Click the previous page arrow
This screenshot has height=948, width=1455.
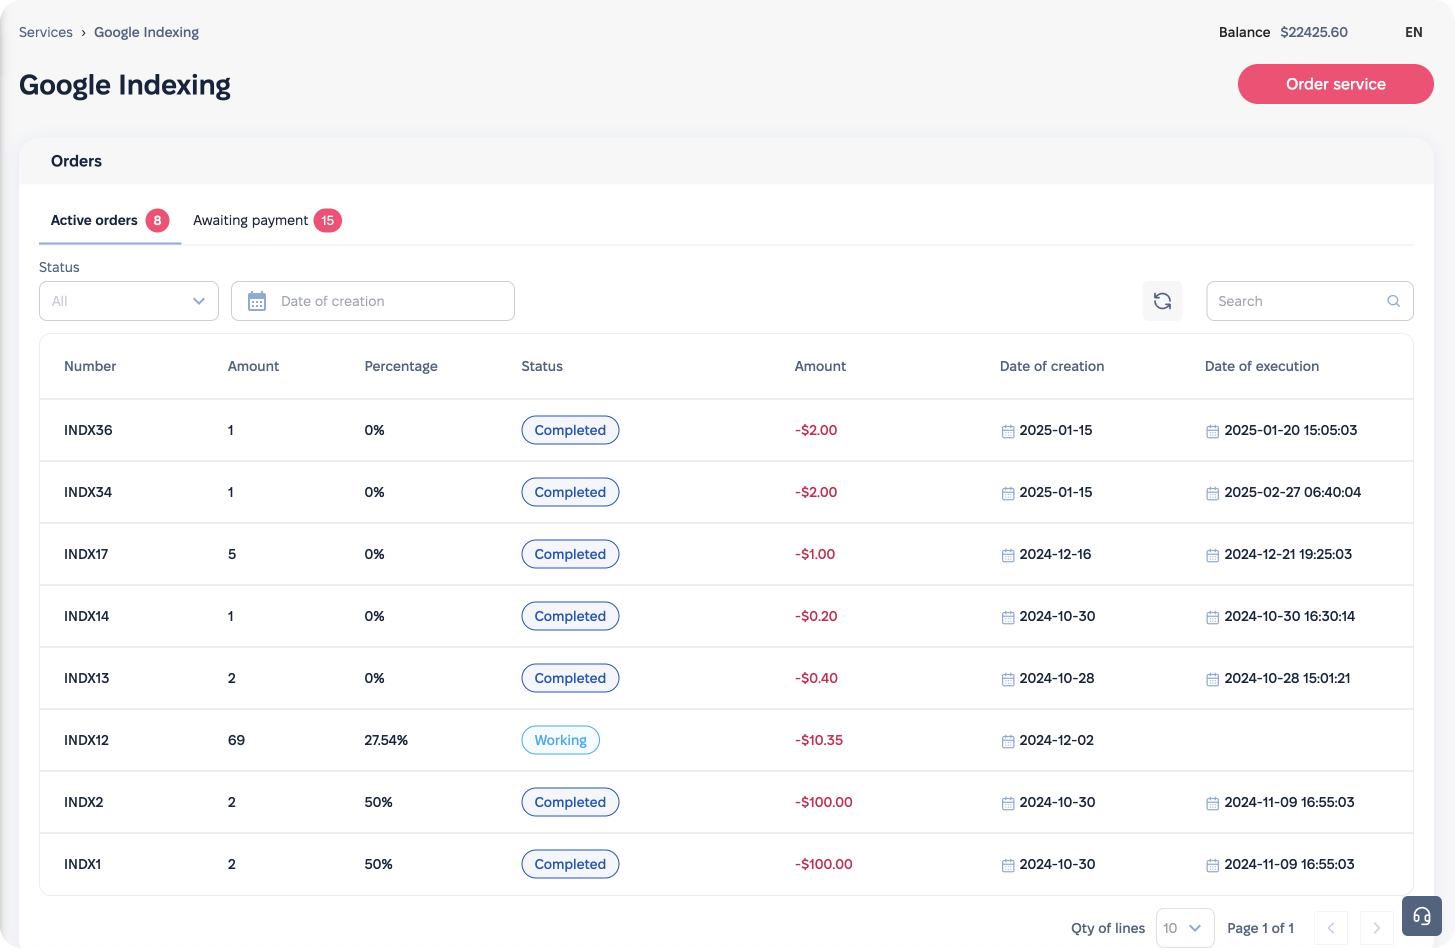point(1331,928)
